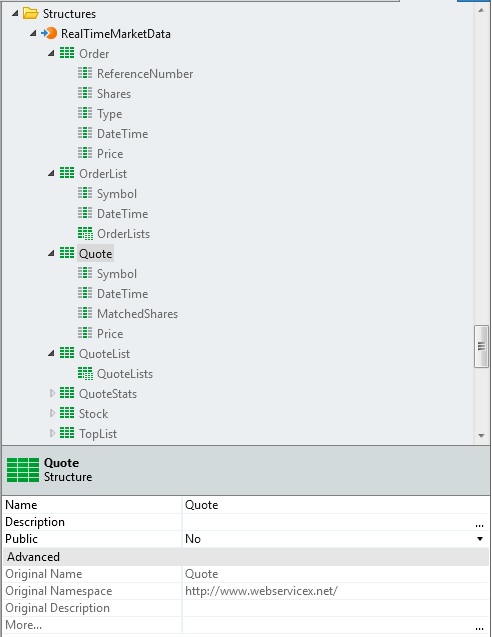492x637 pixels.
Task: Select the OrderLists tree item
Action: (124, 234)
